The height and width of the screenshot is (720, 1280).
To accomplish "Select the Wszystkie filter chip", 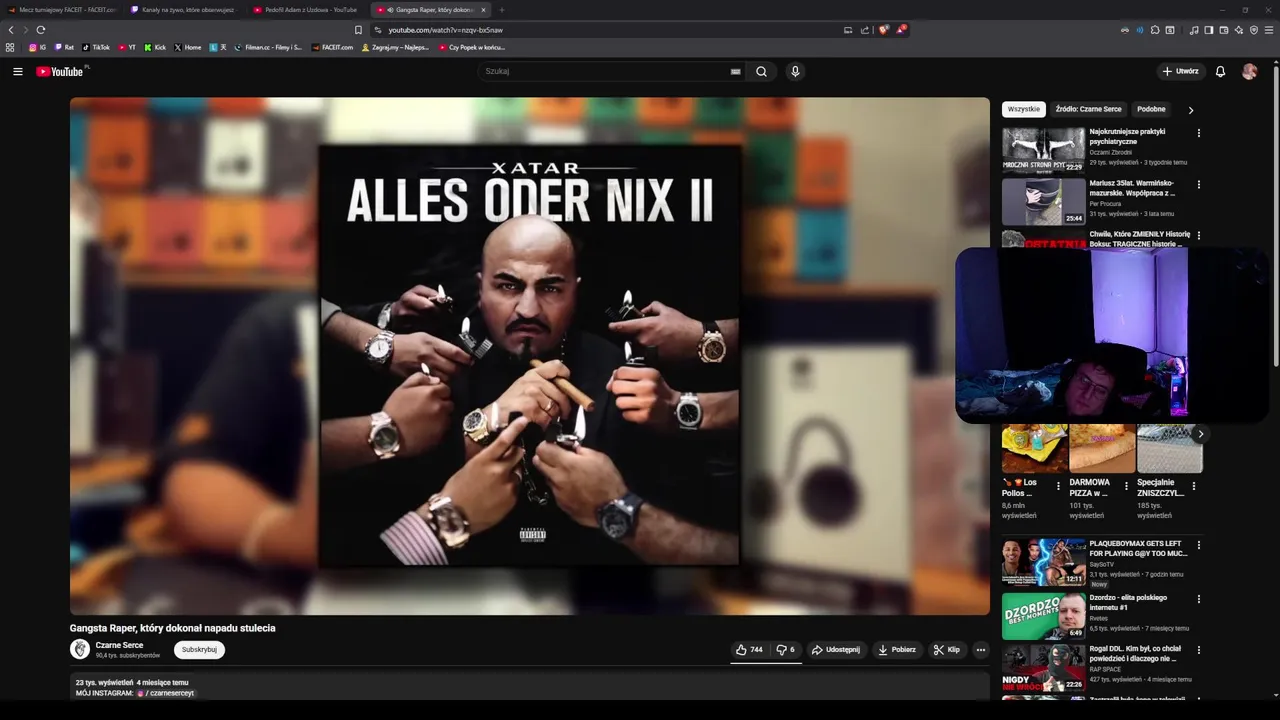I will [x=1023, y=109].
